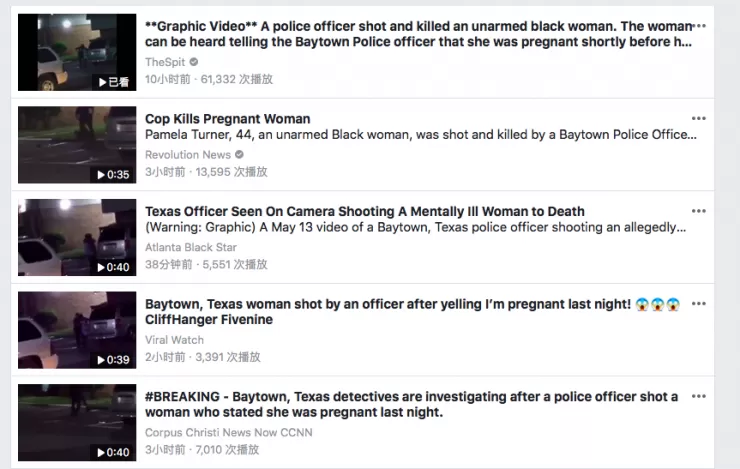Play the 0:40 Corpus Christi News video
This screenshot has width=740, height=469.
77,422
